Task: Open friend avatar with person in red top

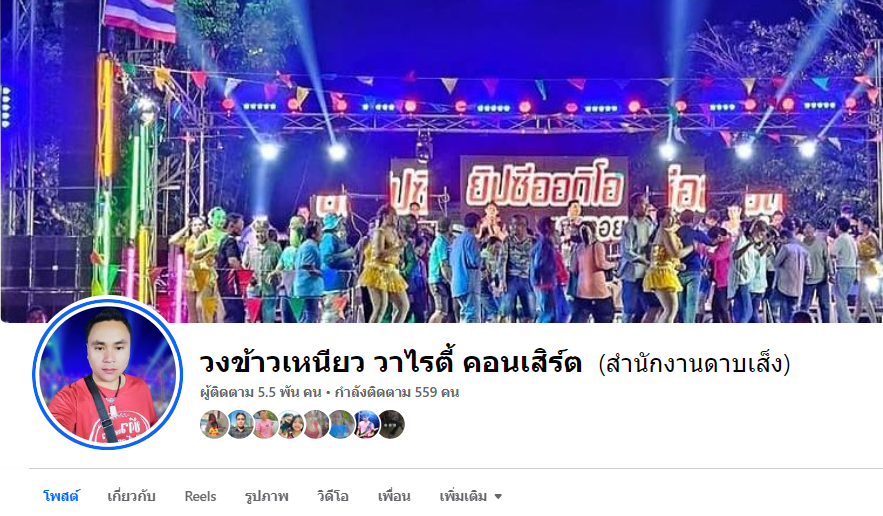Action: coord(315,424)
